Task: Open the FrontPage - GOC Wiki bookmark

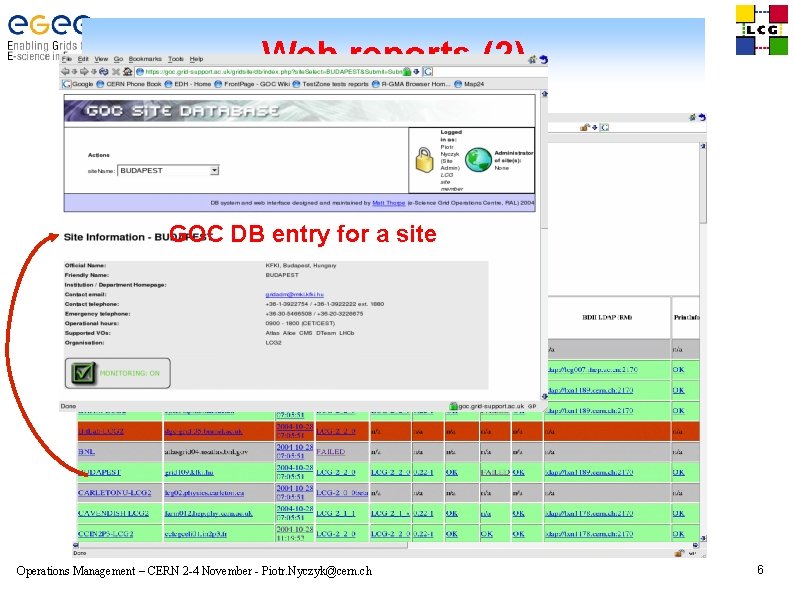Action: pyautogui.click(x=252, y=84)
